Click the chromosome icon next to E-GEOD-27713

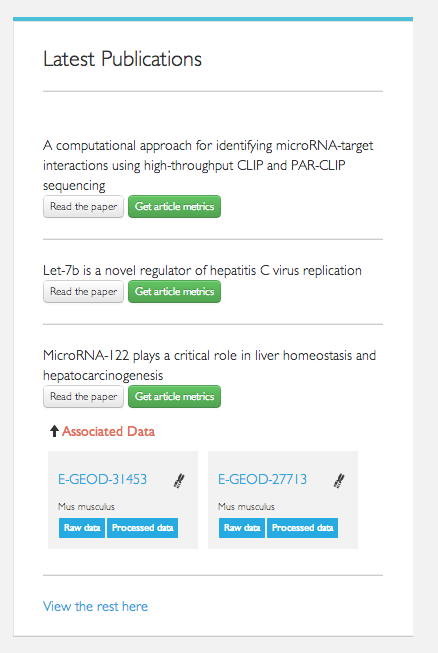coord(339,481)
